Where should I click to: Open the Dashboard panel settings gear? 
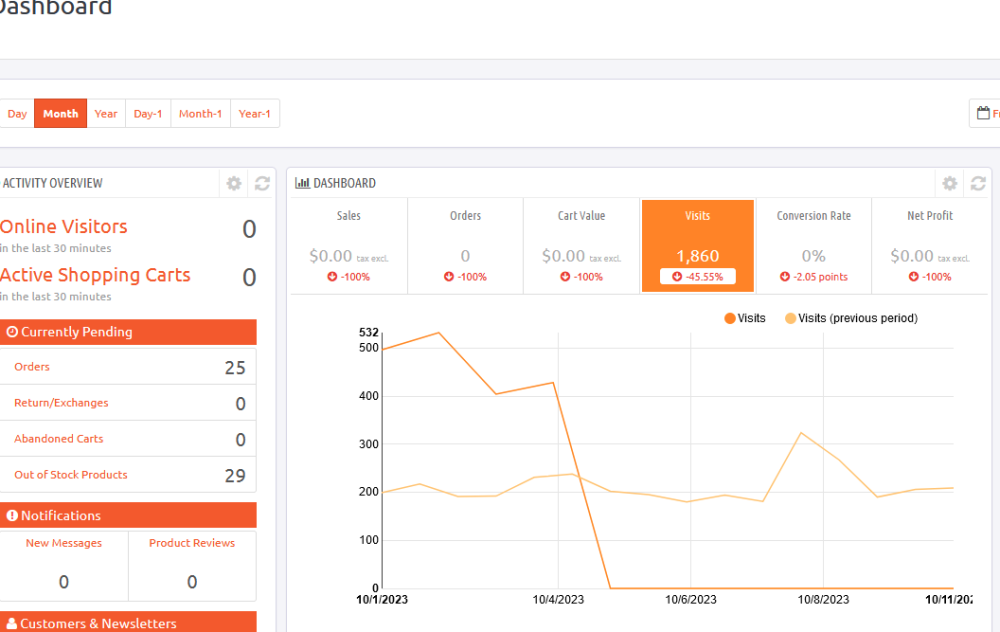950,183
